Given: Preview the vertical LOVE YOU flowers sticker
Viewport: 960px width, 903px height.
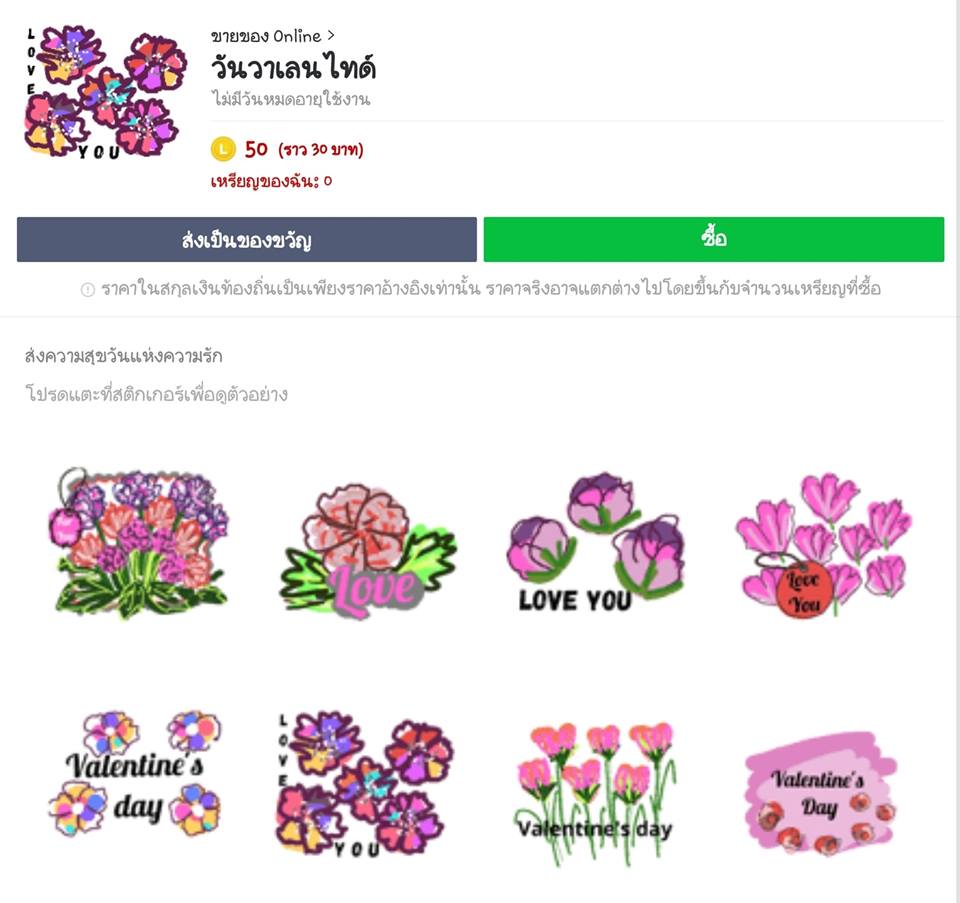Looking at the screenshot, I should click(365, 784).
